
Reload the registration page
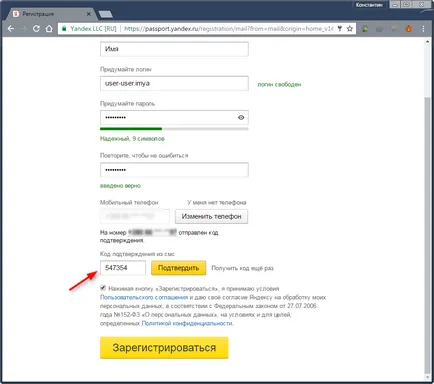(x=36, y=29)
